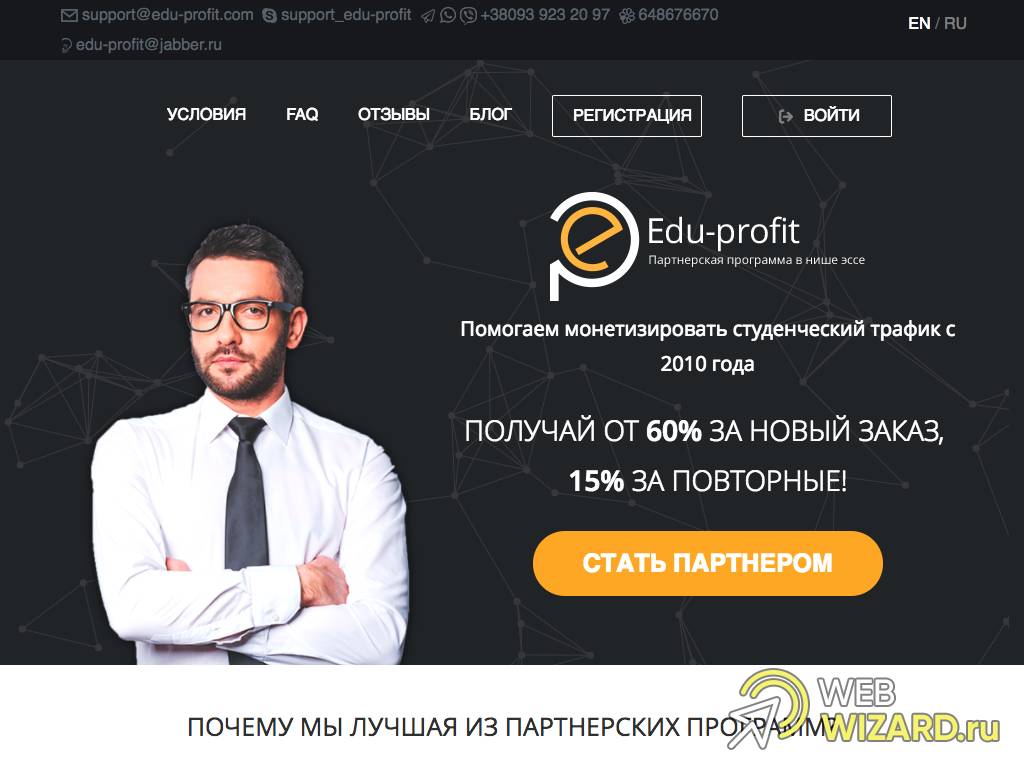Click the email envelope icon
The width and height of the screenshot is (1024, 768).
[x=69, y=15]
